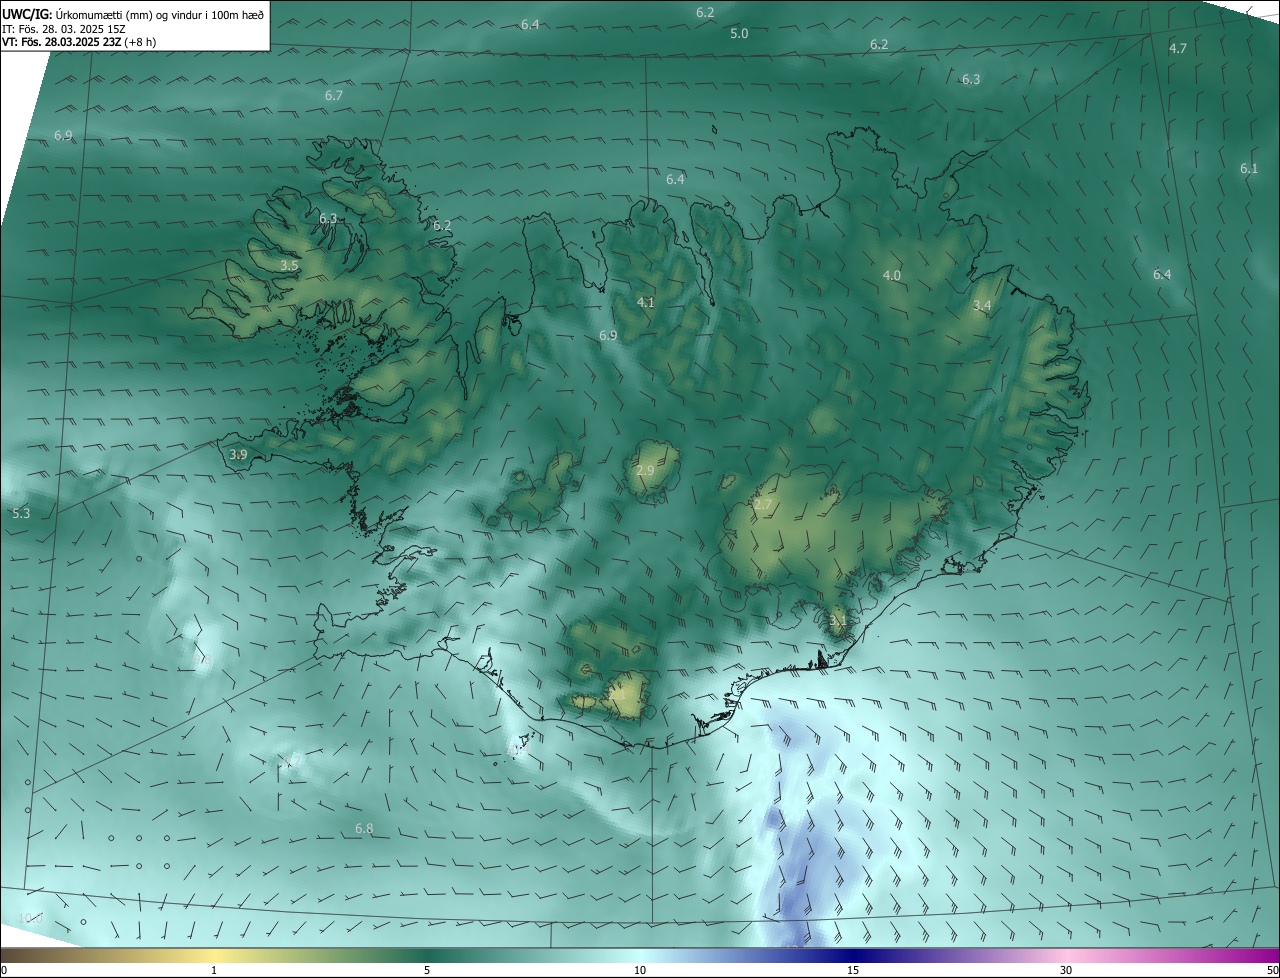
Task: Click the 10 tick on the colour scale
Action: point(640,970)
